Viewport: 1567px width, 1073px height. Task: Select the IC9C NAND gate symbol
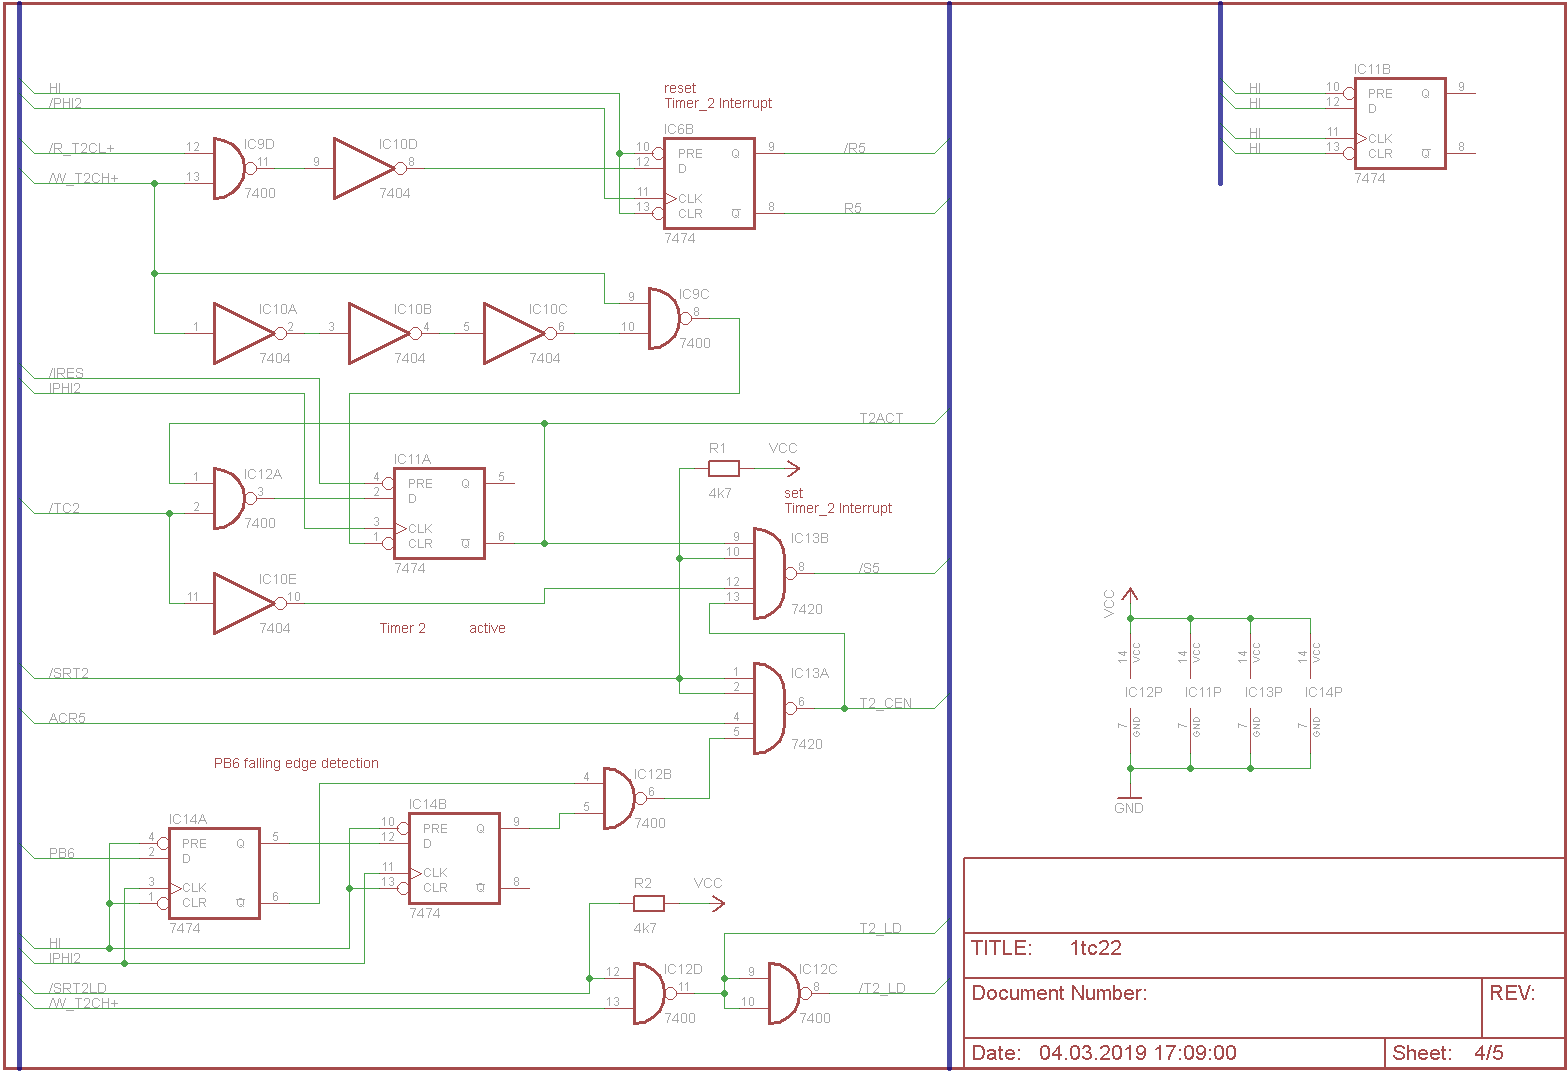pyautogui.click(x=665, y=318)
